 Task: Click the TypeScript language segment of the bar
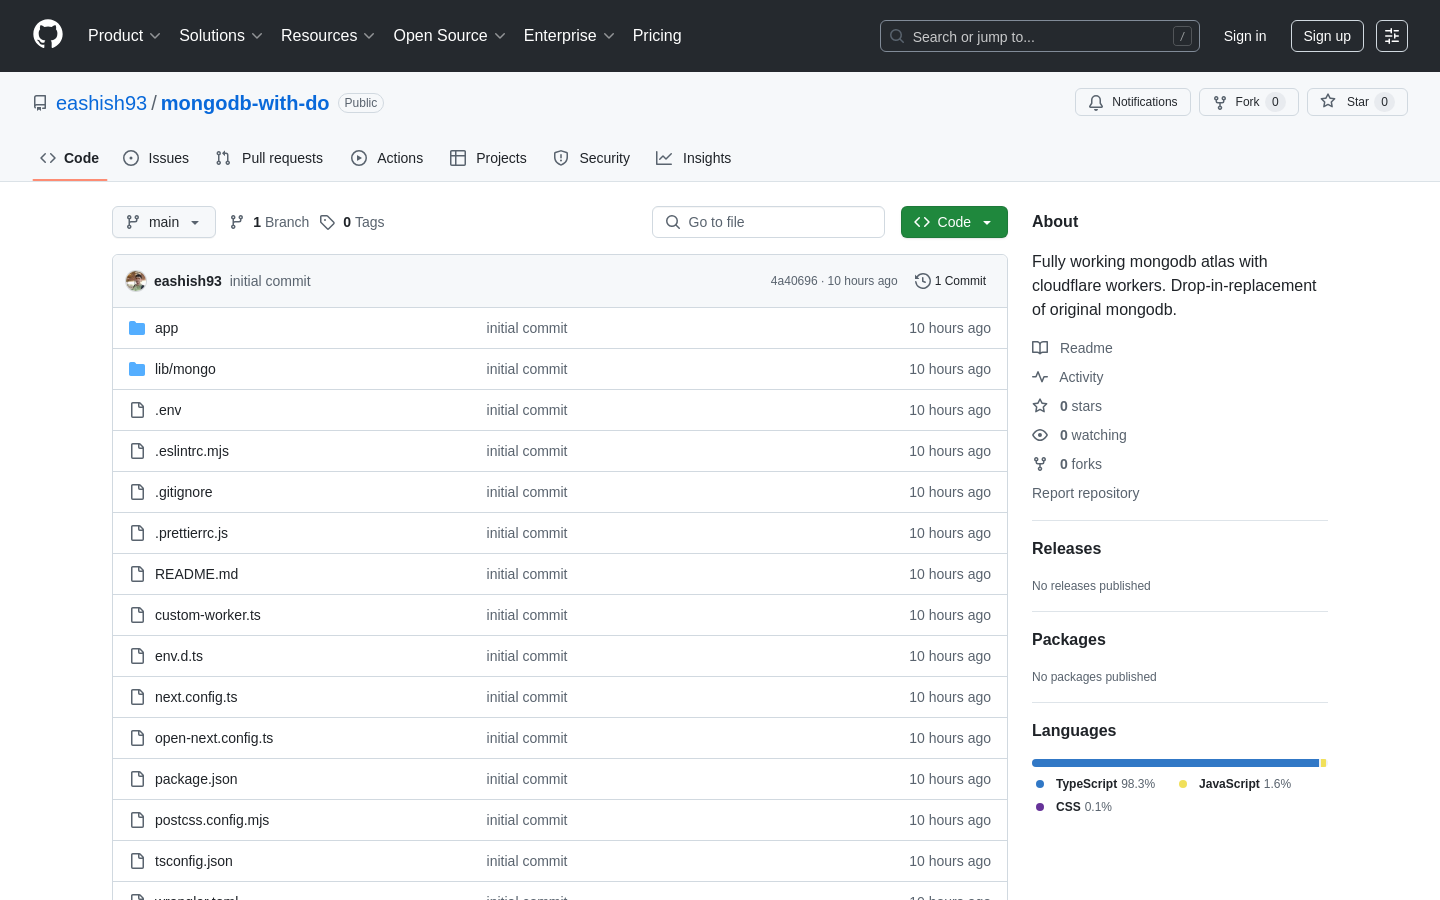1175,763
